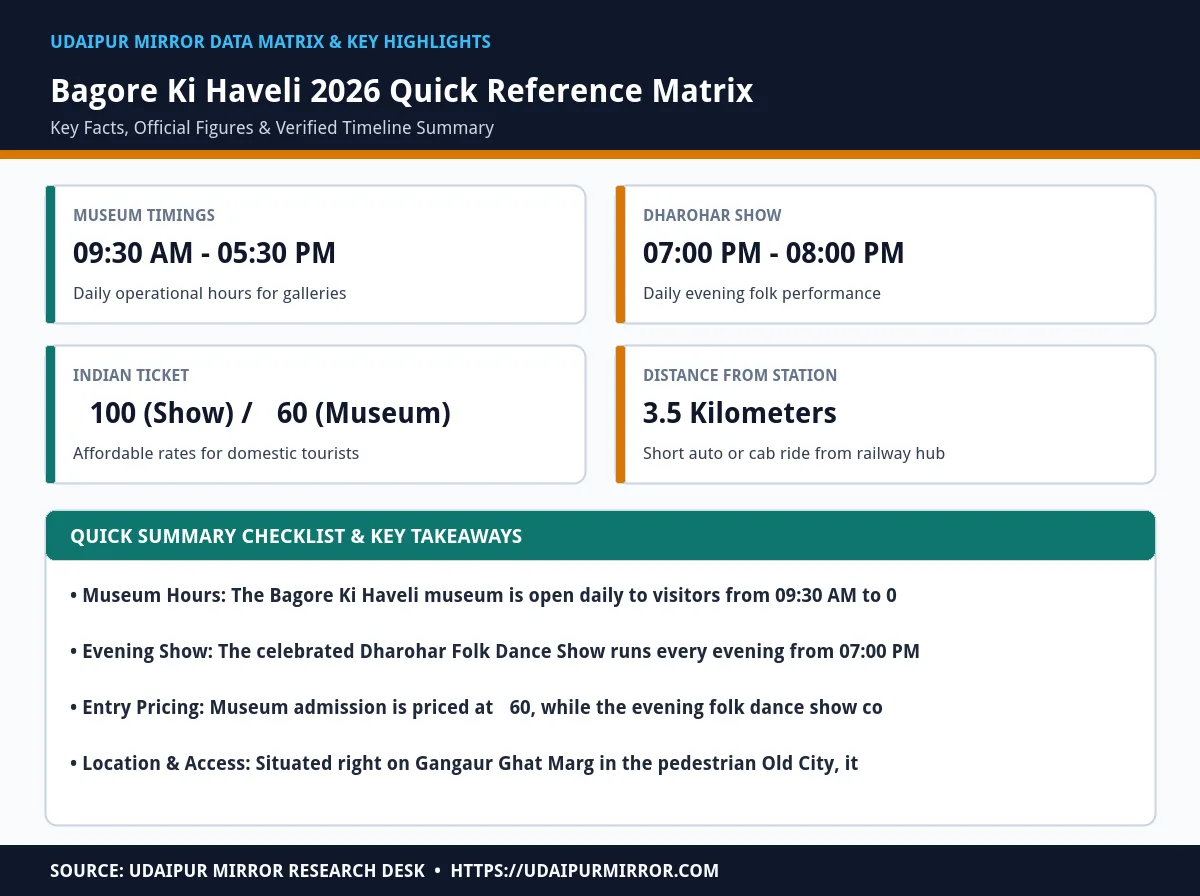Select the '09:30 AM - 05:30 PM' value
This screenshot has width=1200, height=896.
click(204, 253)
